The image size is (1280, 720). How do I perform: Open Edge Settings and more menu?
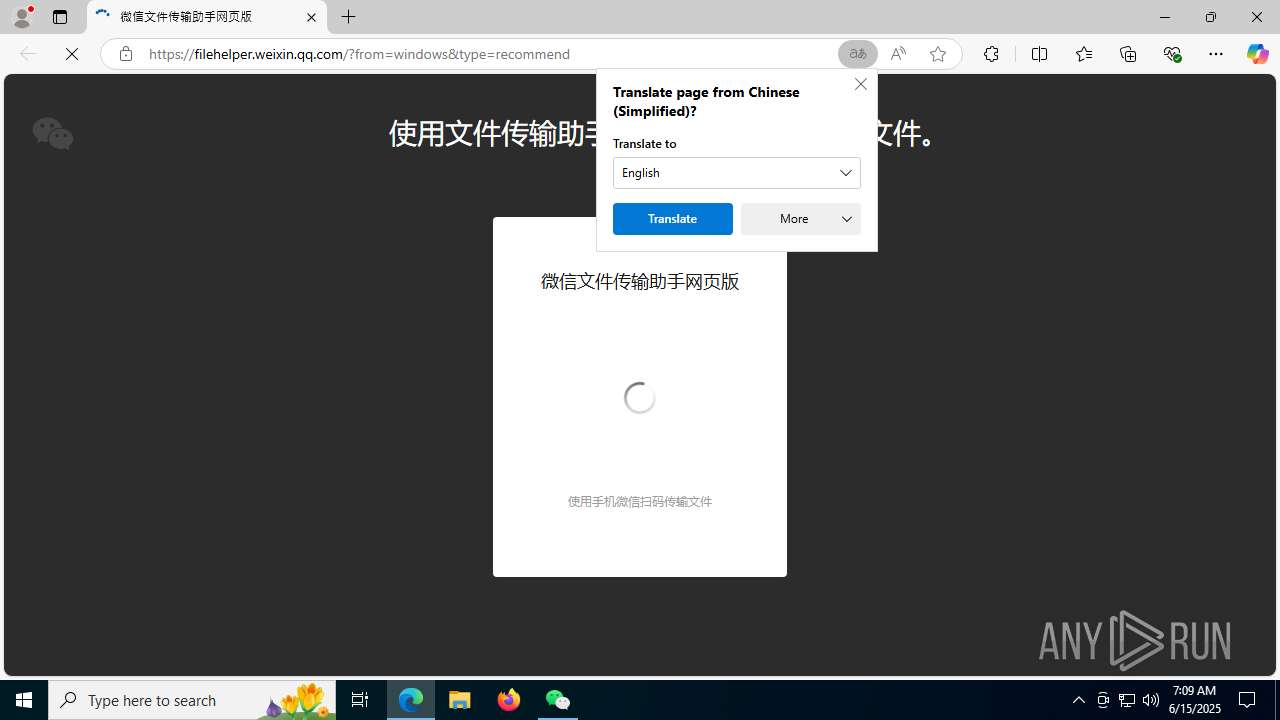[x=1216, y=54]
